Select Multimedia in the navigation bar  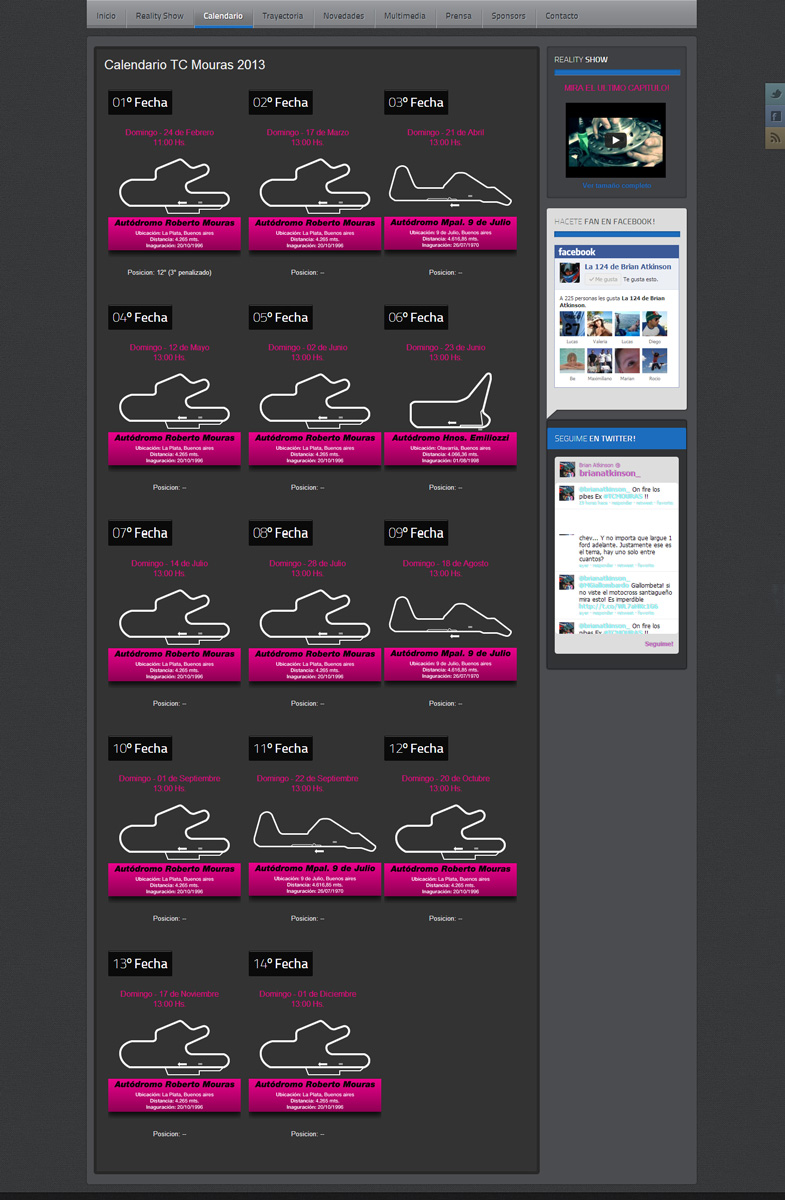(404, 16)
